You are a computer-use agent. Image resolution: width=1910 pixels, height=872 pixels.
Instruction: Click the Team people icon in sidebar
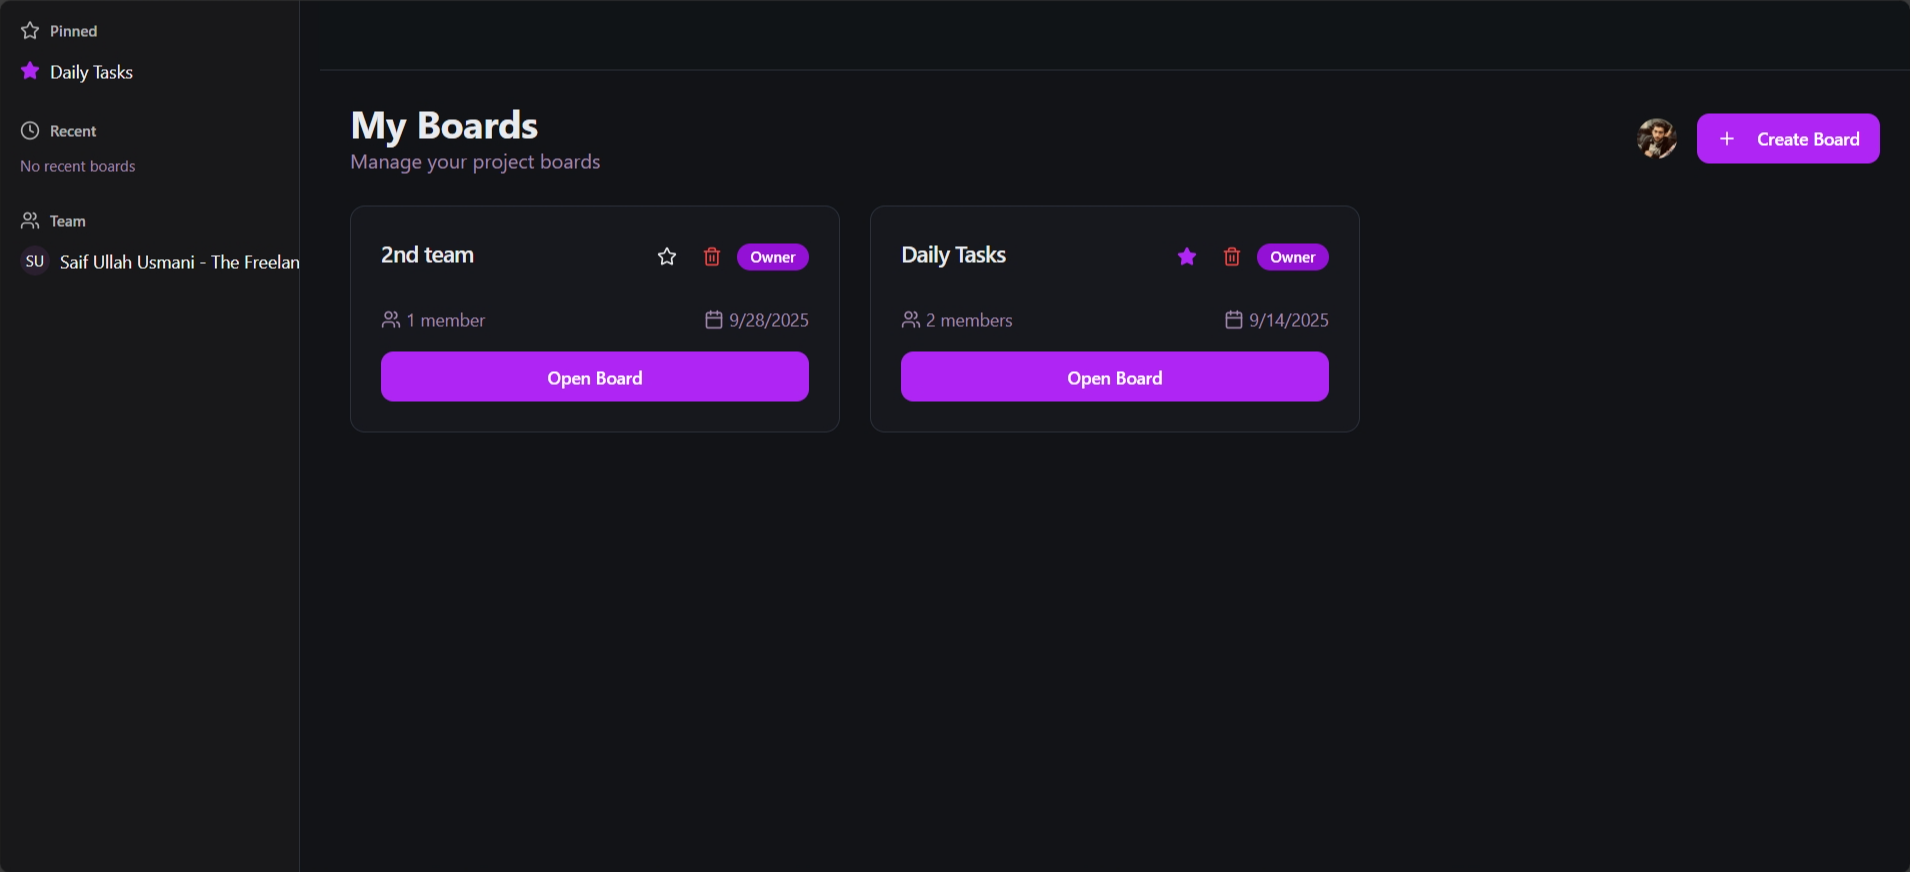click(x=30, y=221)
